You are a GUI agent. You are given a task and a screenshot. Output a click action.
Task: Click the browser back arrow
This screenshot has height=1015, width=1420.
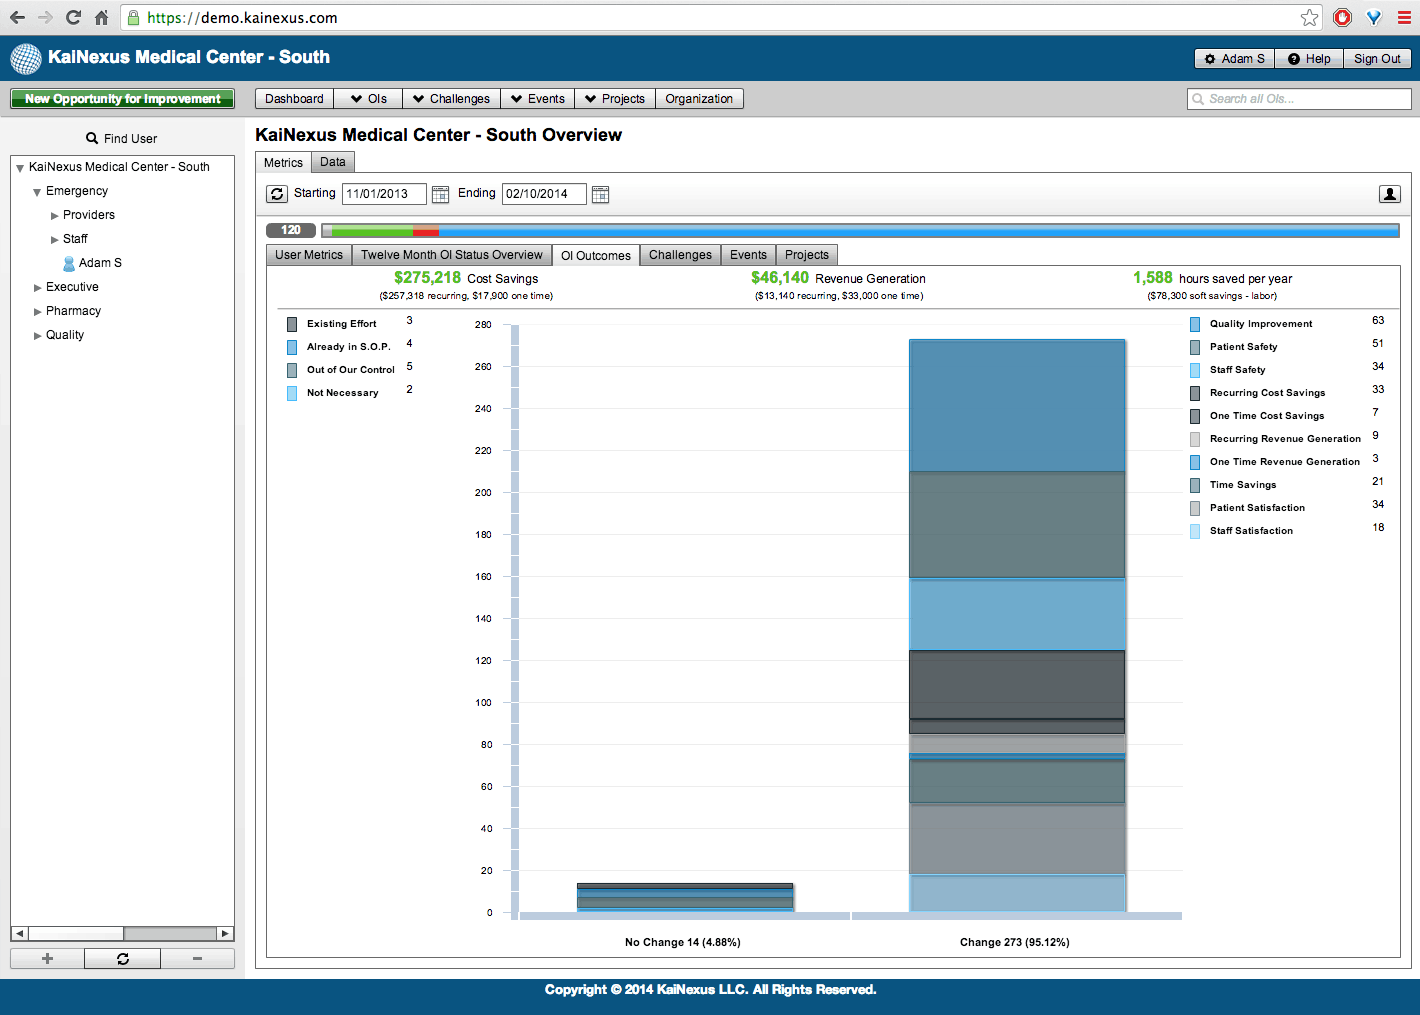(17, 17)
